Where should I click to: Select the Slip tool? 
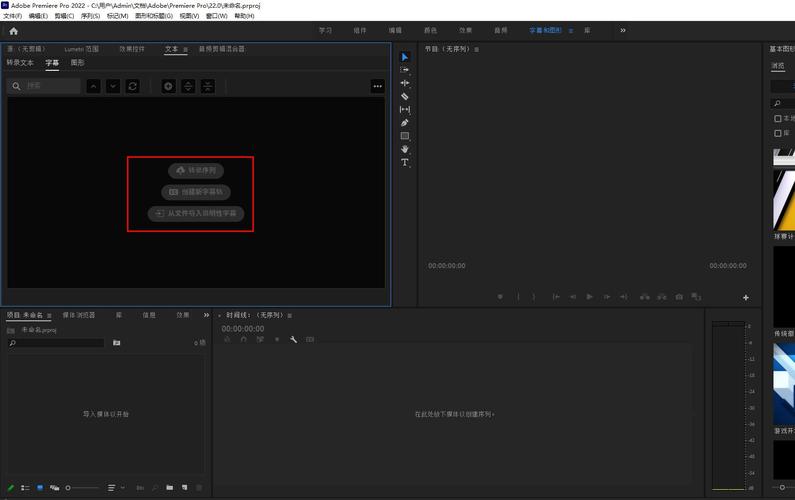tap(405, 110)
